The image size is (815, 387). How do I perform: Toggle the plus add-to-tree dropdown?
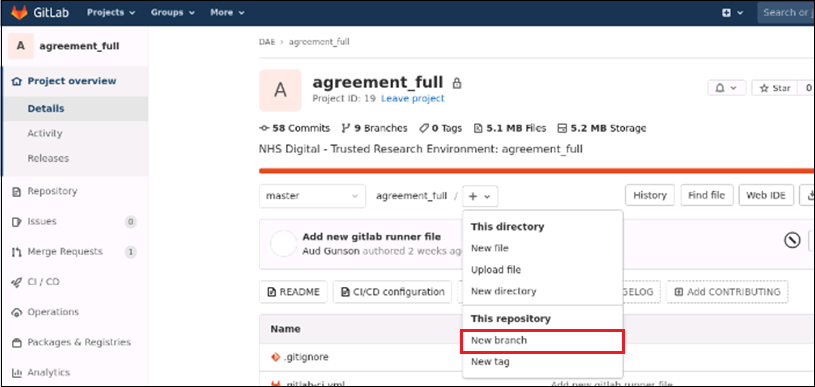pos(480,196)
